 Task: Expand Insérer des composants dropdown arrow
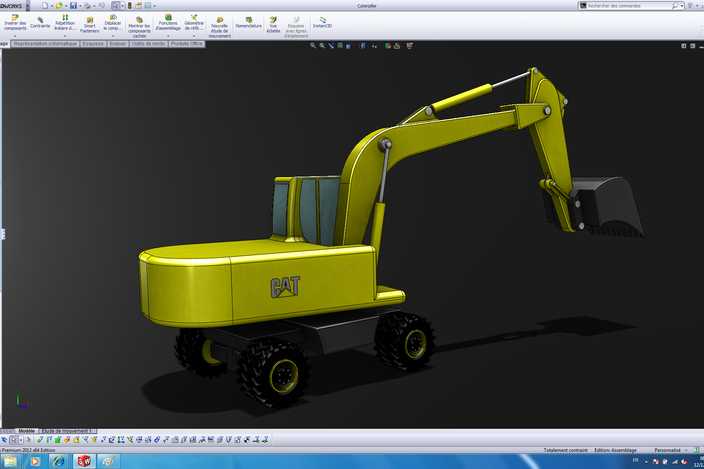coord(15,36)
